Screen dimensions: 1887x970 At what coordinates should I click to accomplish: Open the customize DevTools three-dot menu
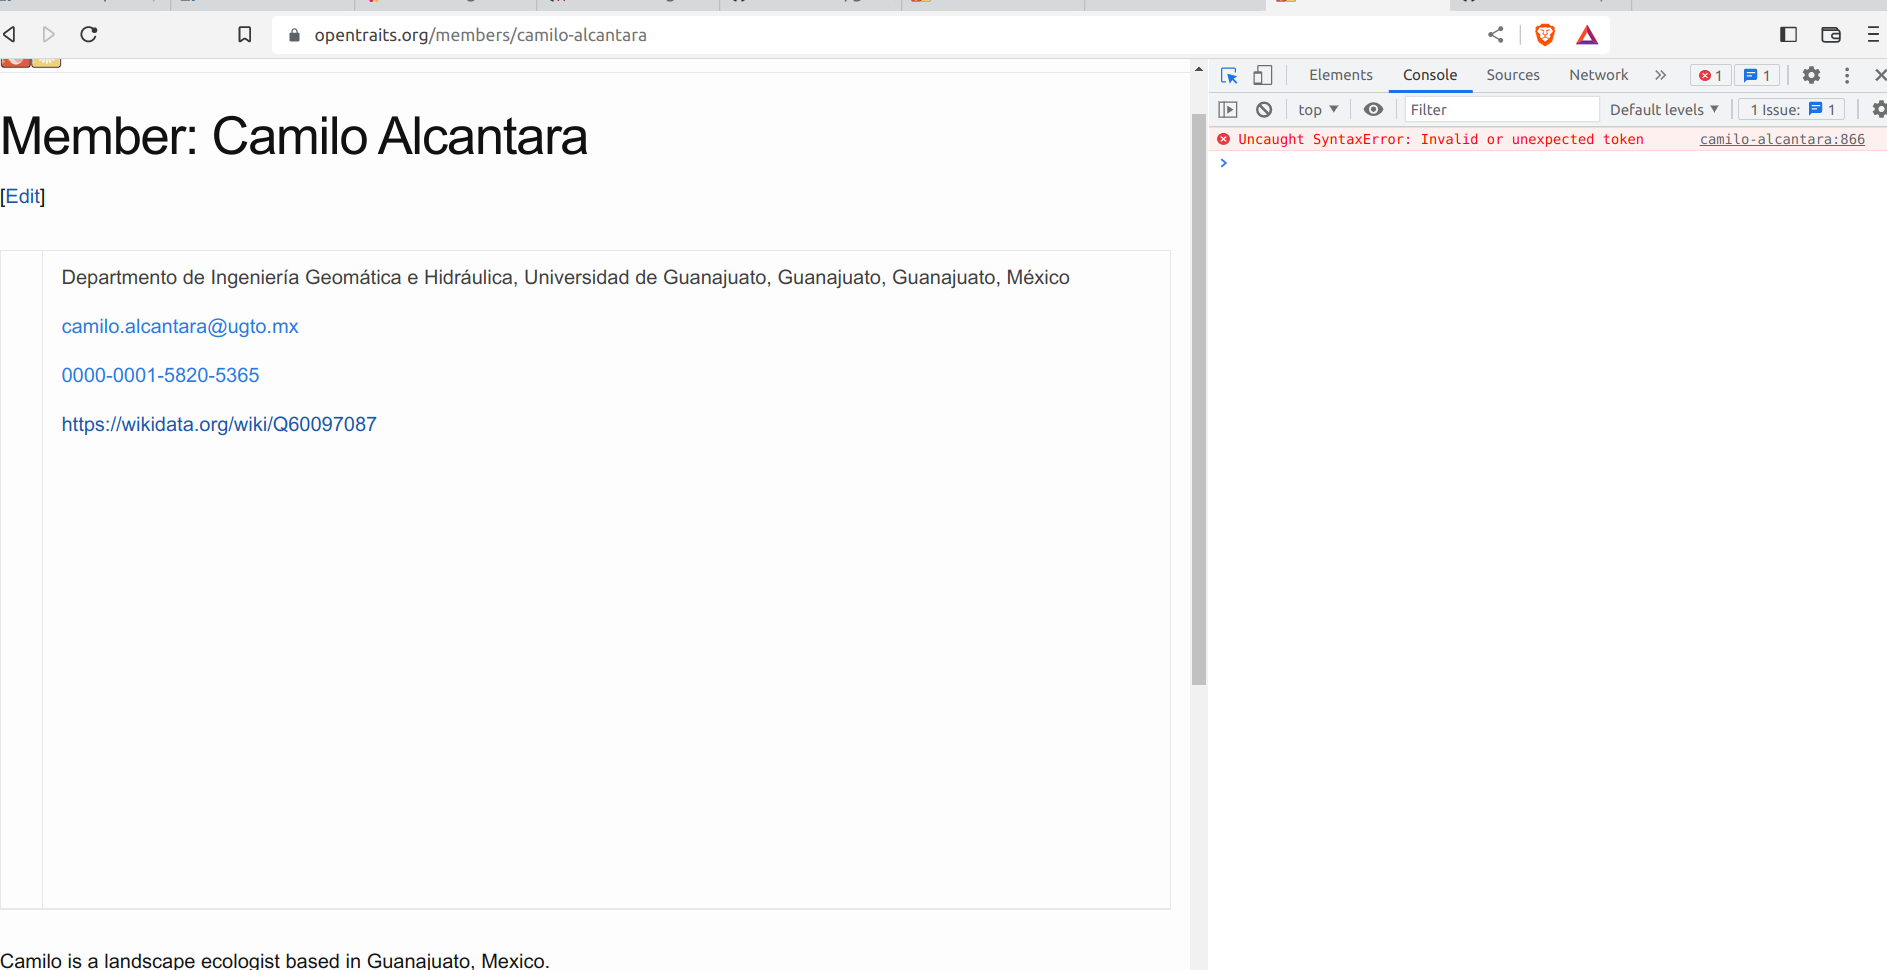coord(1847,75)
